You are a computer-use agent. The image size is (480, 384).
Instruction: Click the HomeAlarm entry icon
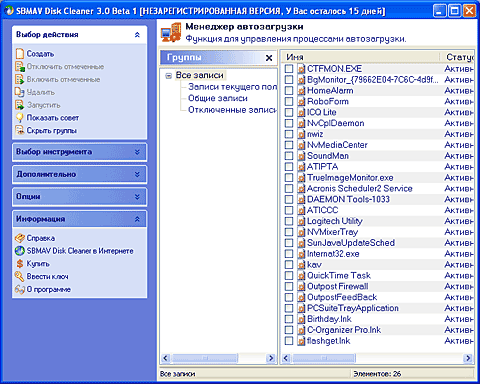point(301,91)
